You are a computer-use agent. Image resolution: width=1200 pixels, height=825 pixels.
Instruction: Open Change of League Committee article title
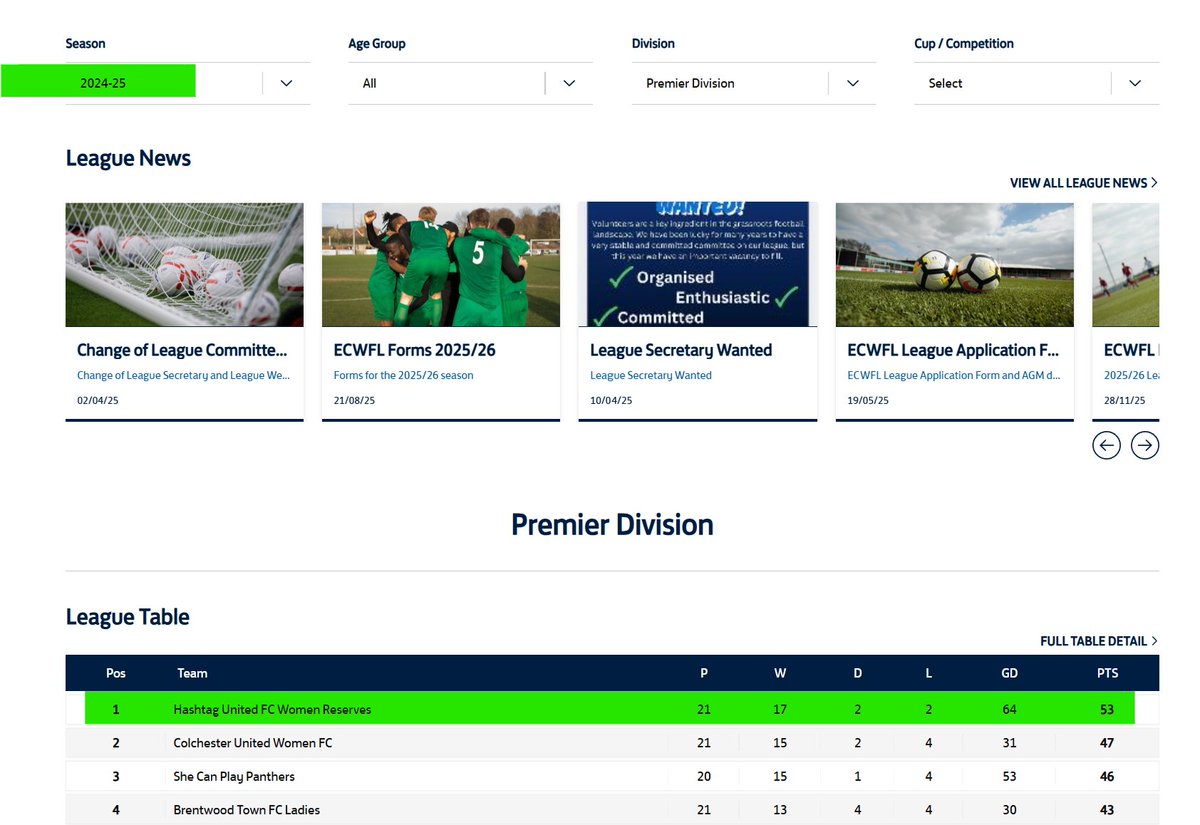click(x=182, y=350)
